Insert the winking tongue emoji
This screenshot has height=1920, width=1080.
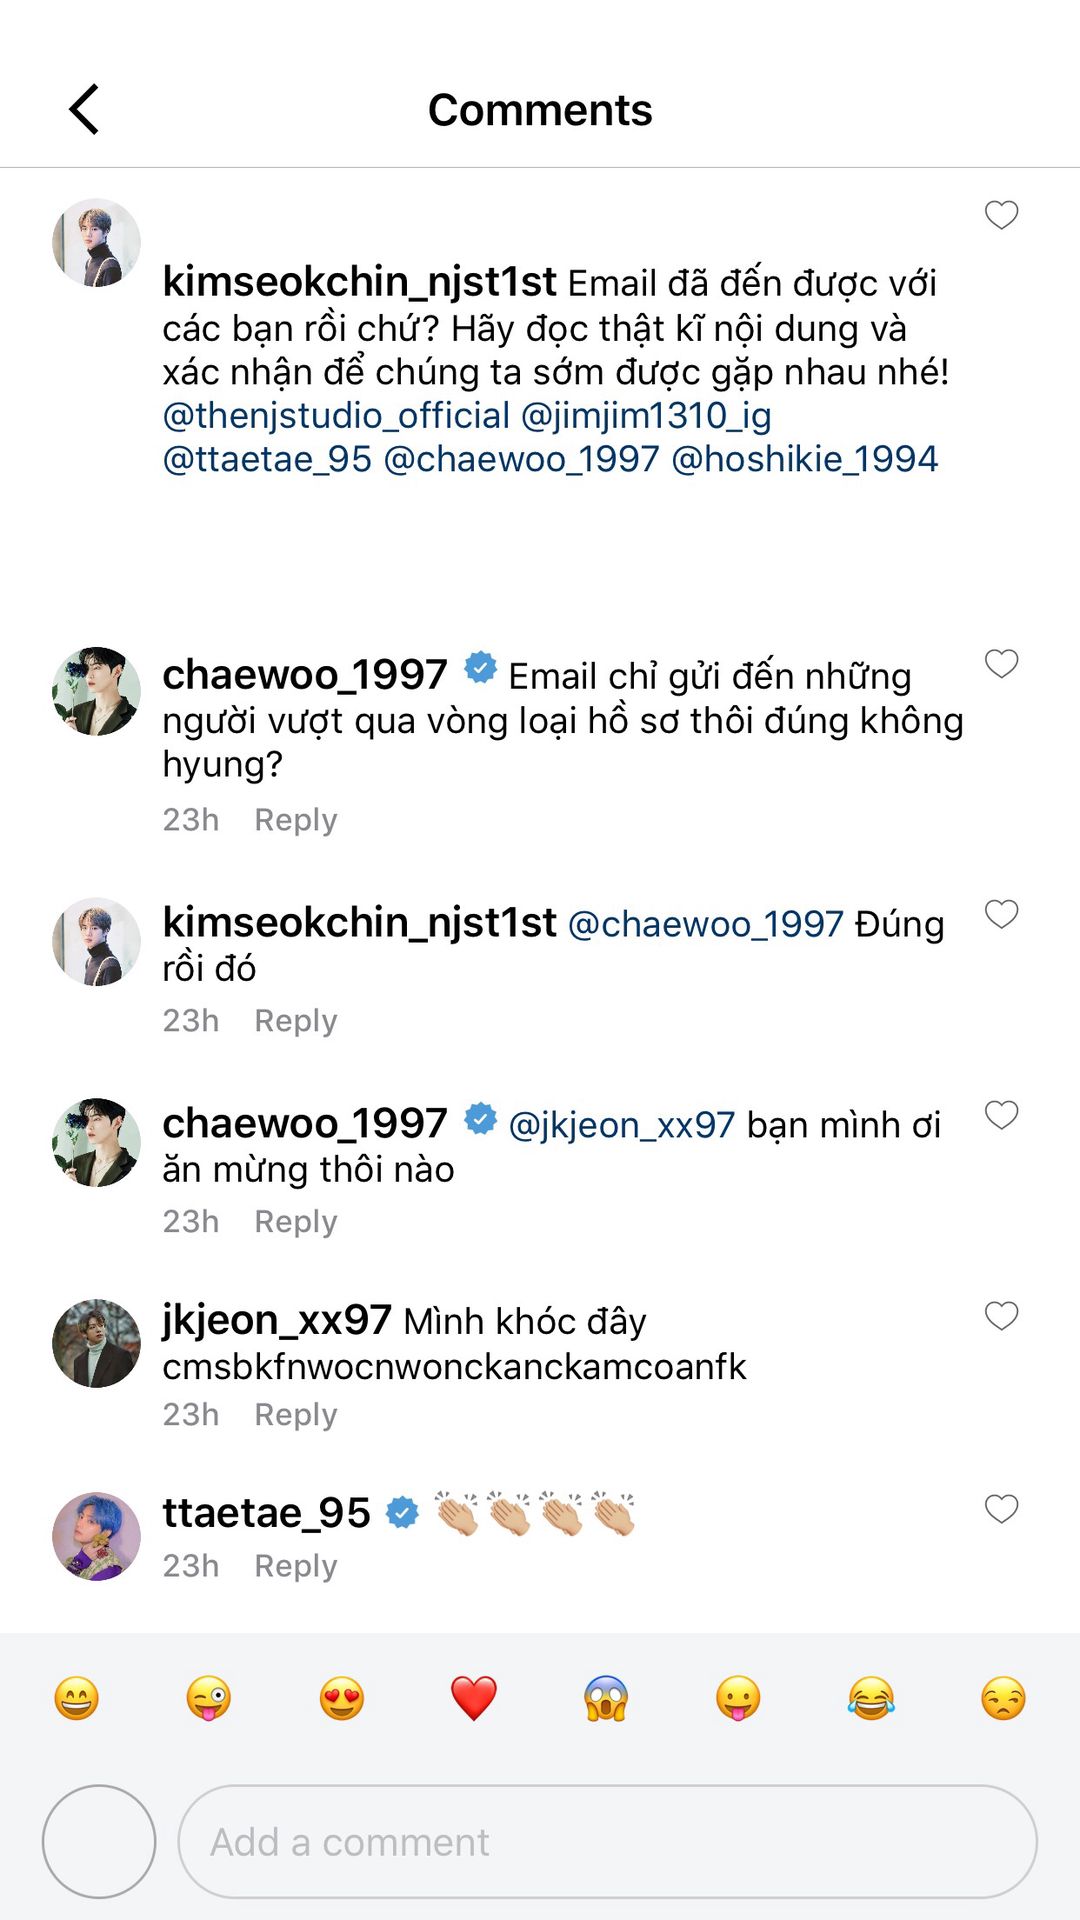pos(209,1698)
